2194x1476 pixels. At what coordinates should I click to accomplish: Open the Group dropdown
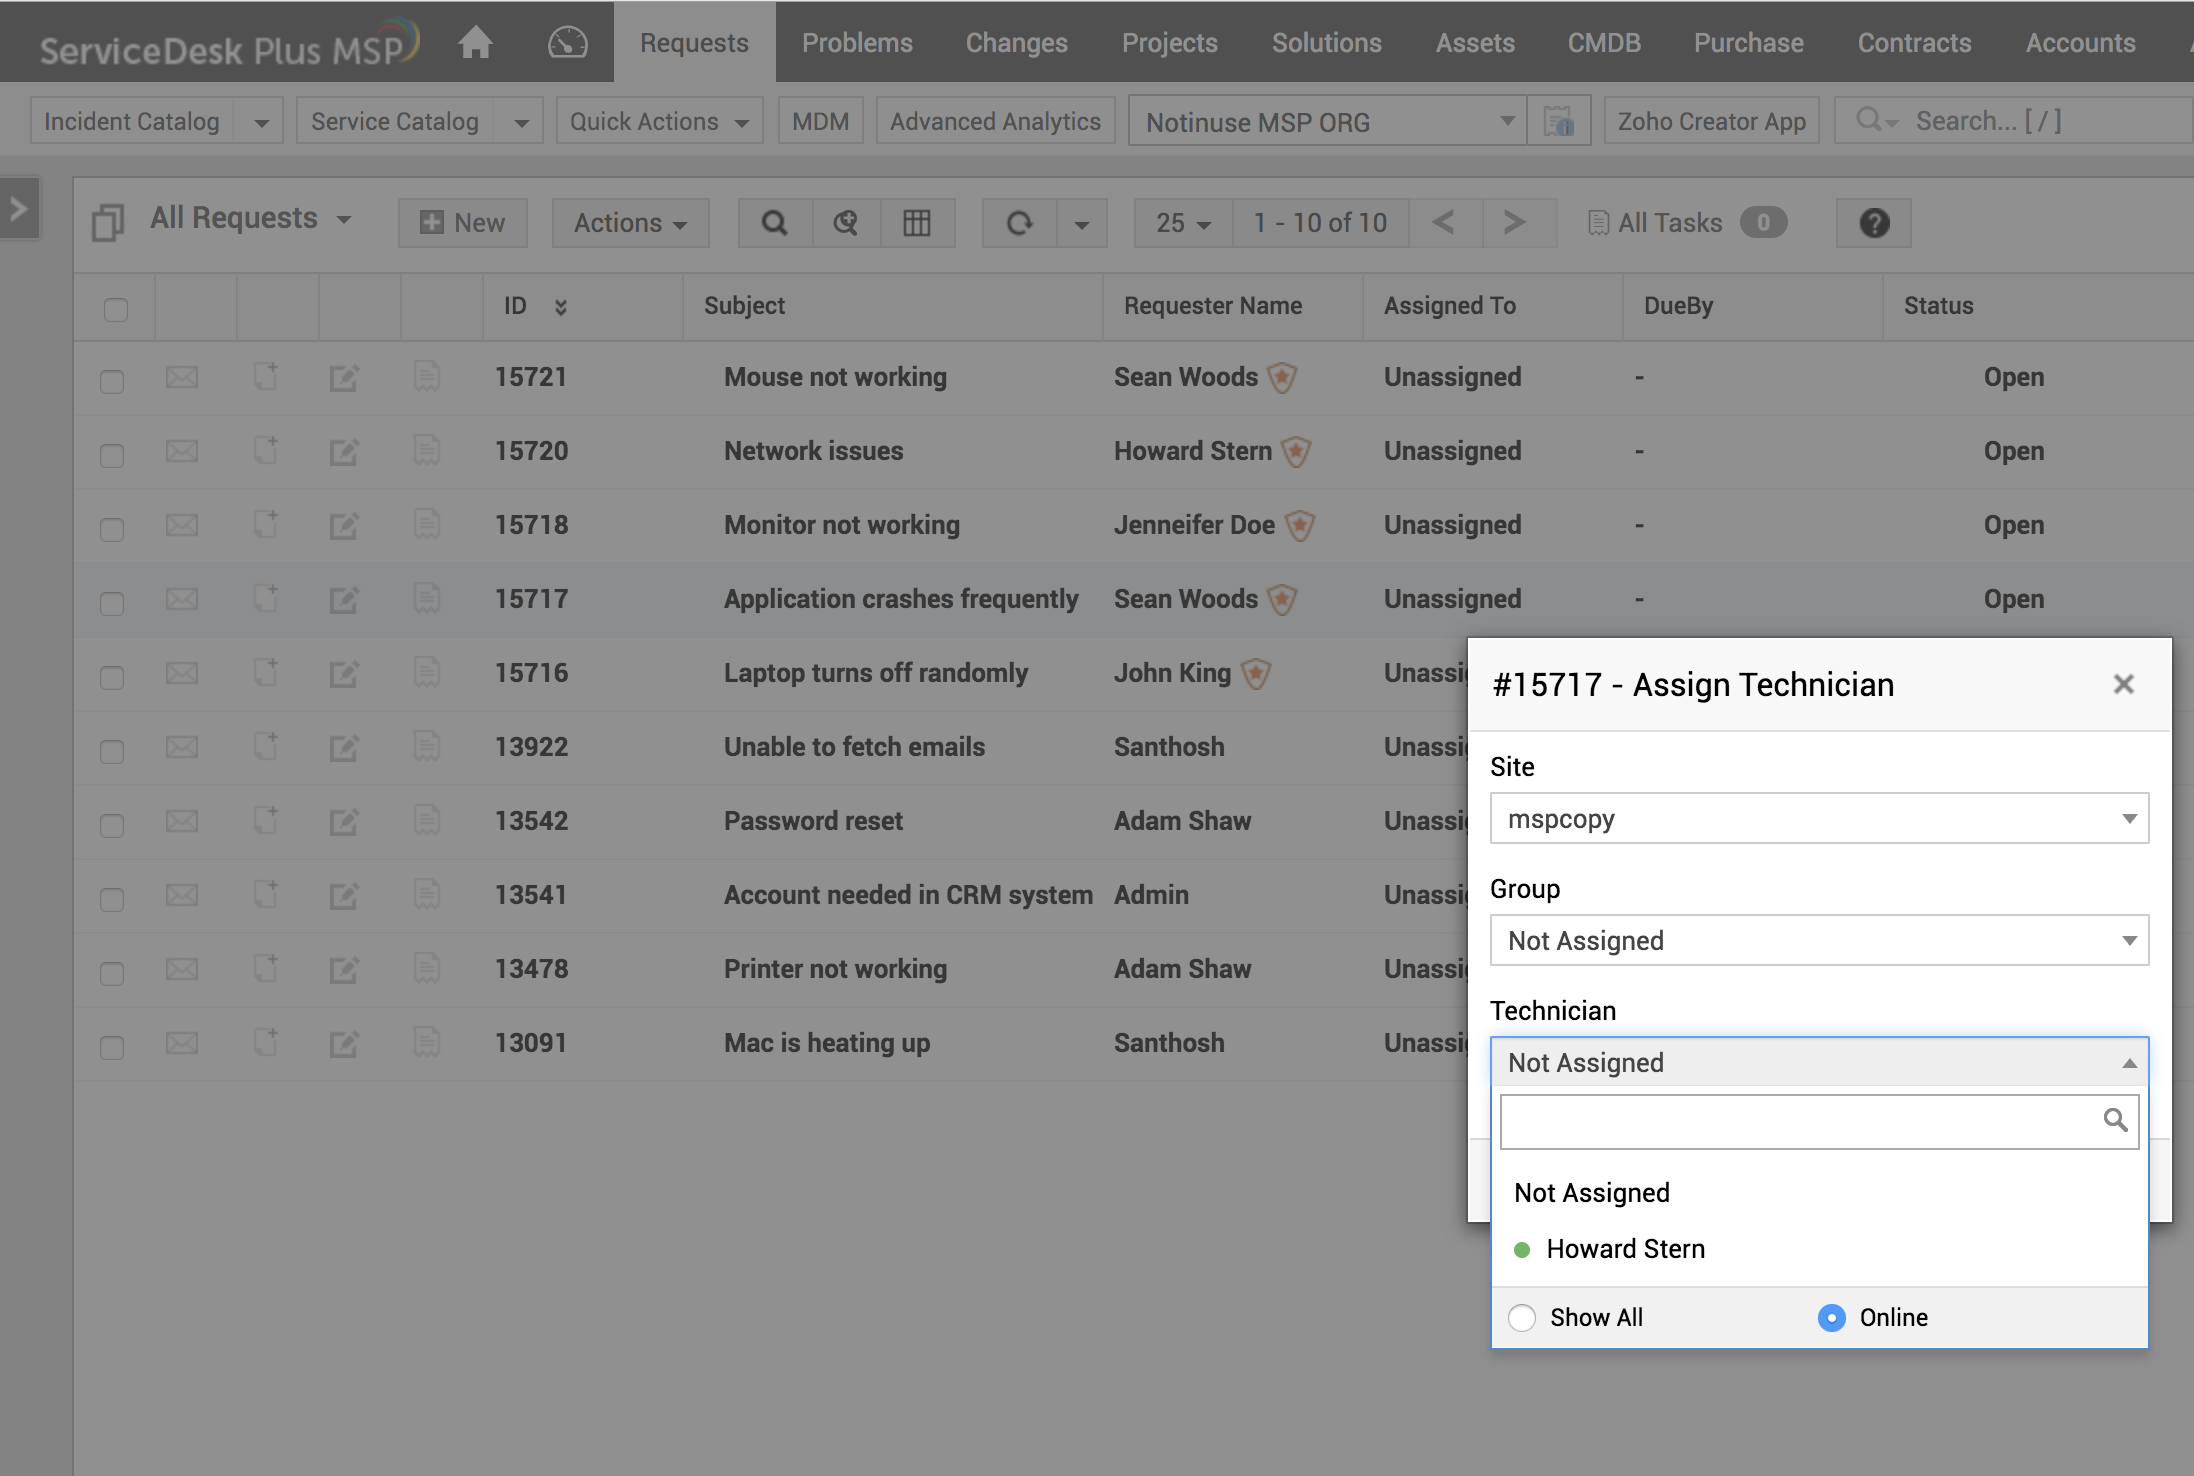pos(1818,941)
